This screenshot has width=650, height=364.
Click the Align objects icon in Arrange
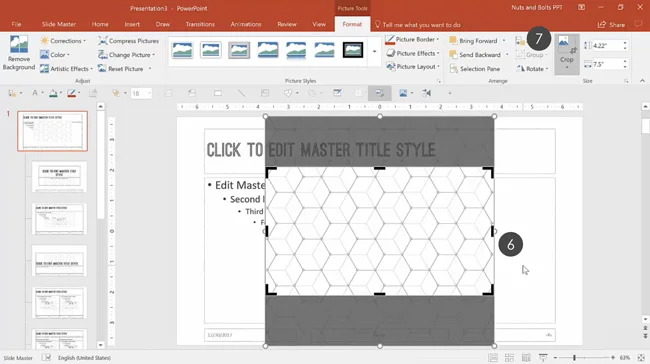520,41
